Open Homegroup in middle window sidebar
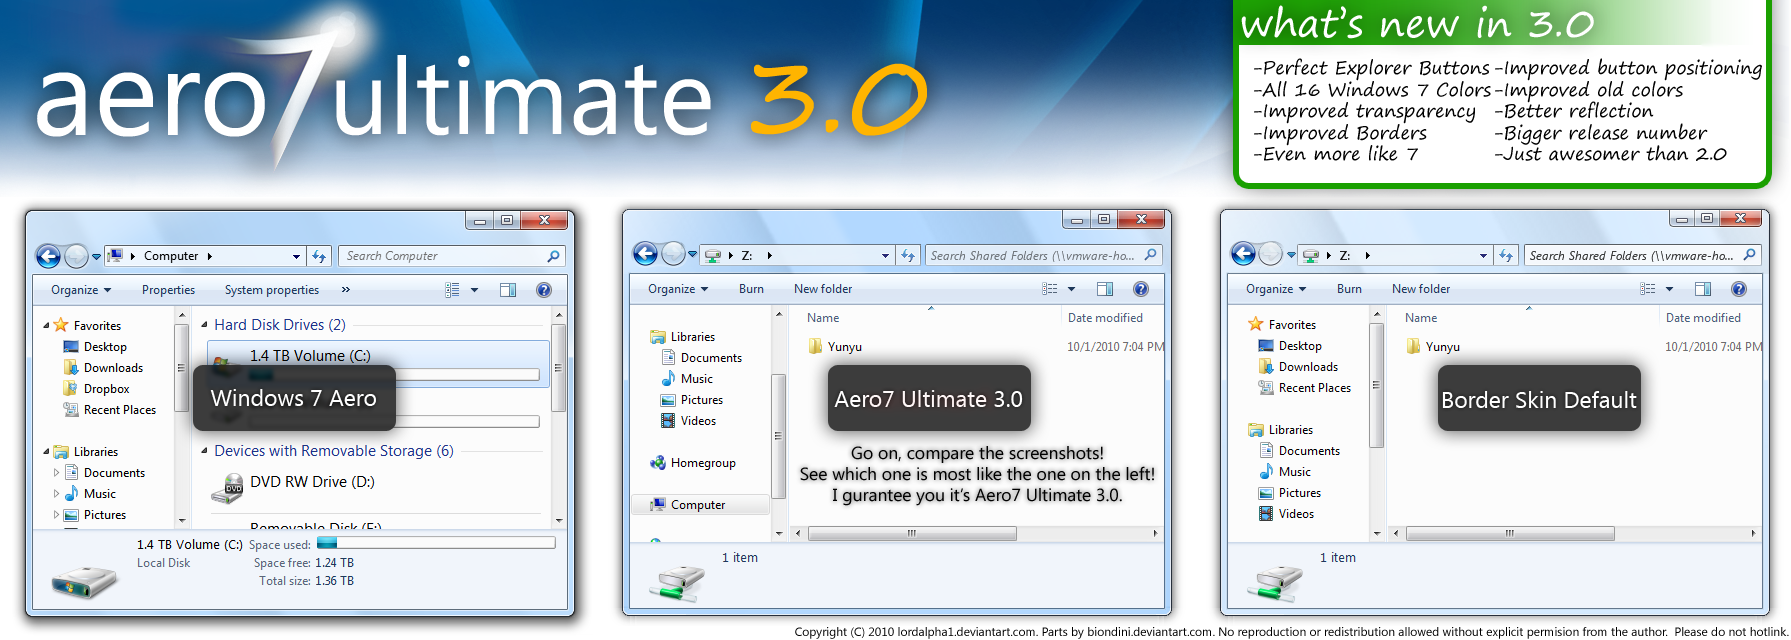Viewport: 1791px width, 640px height. coord(693,463)
